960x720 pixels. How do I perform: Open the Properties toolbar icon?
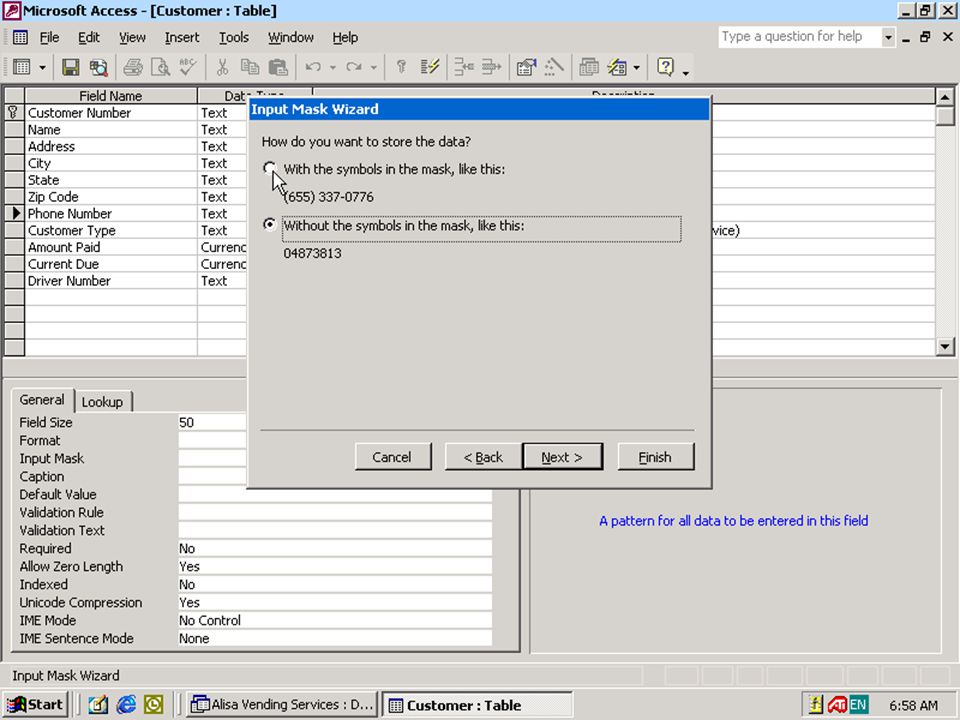coord(526,67)
